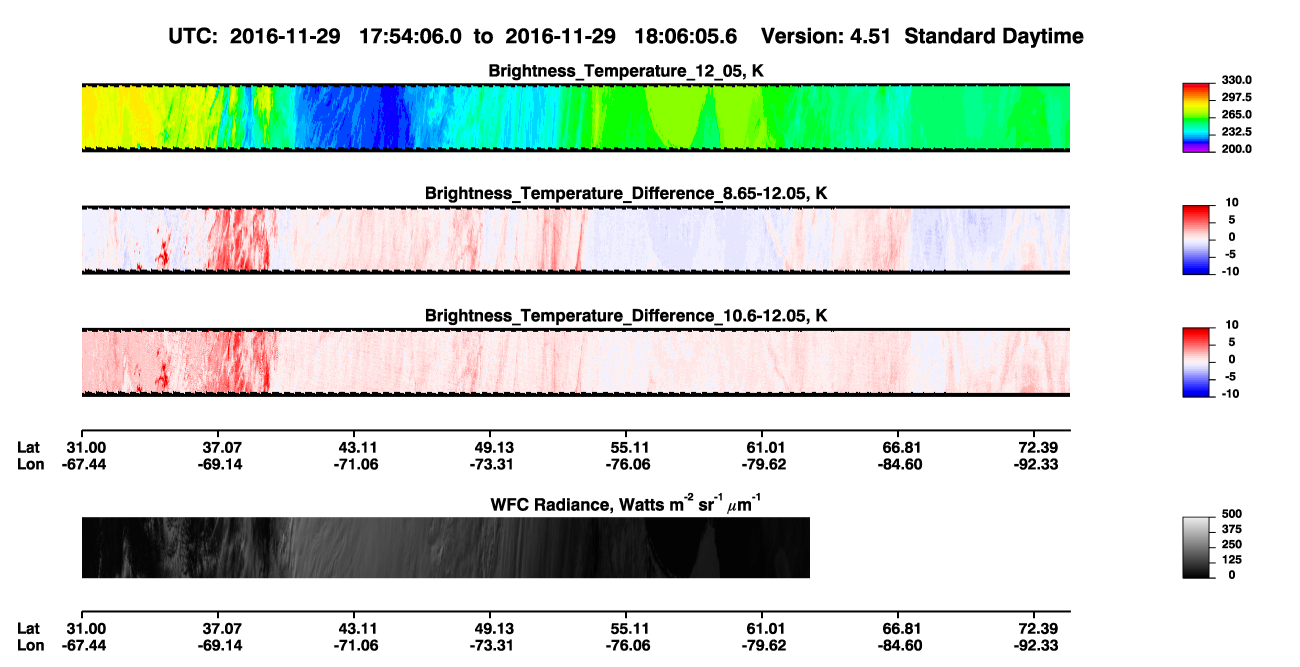The image size is (1300, 667).
Task: Click the 'Standard Daytime' text in the header
Action: tap(993, 37)
